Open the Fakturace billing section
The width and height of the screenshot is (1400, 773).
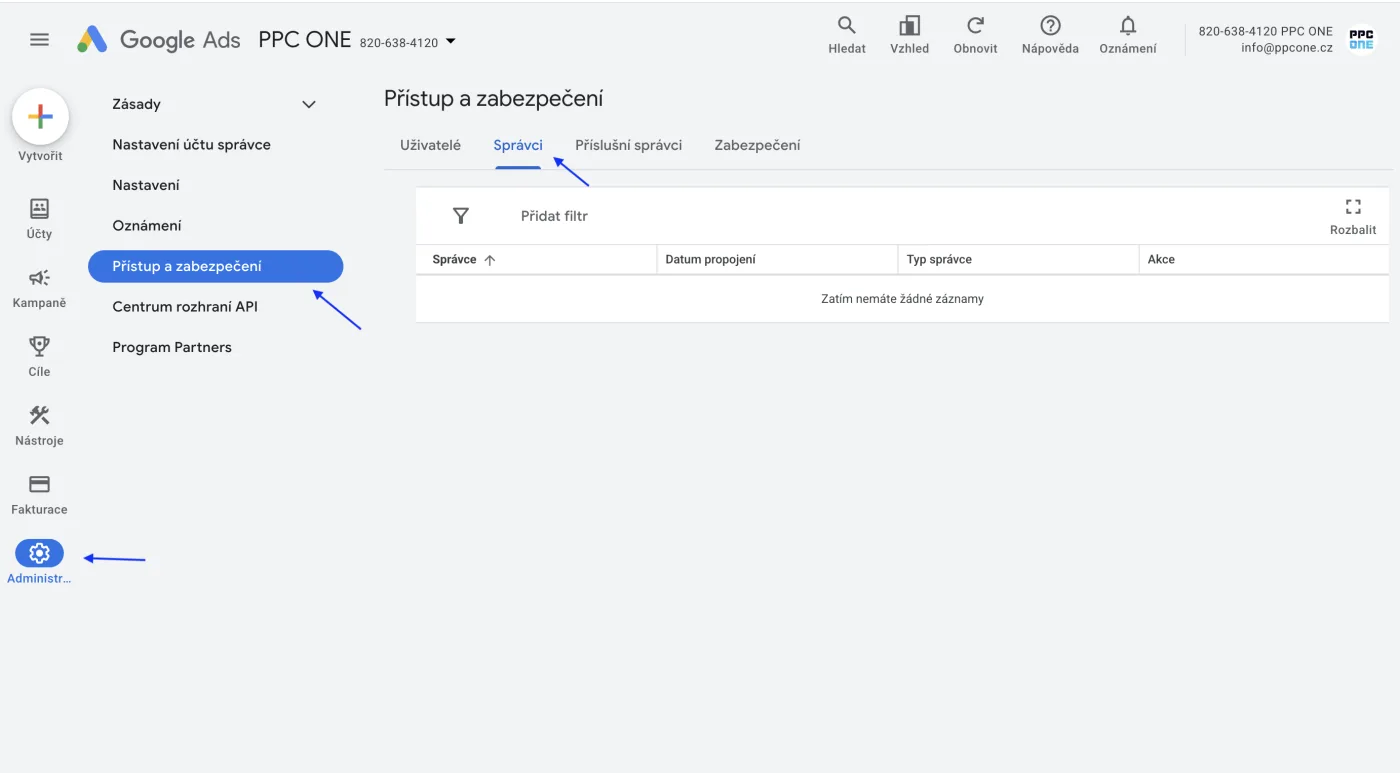coord(39,495)
